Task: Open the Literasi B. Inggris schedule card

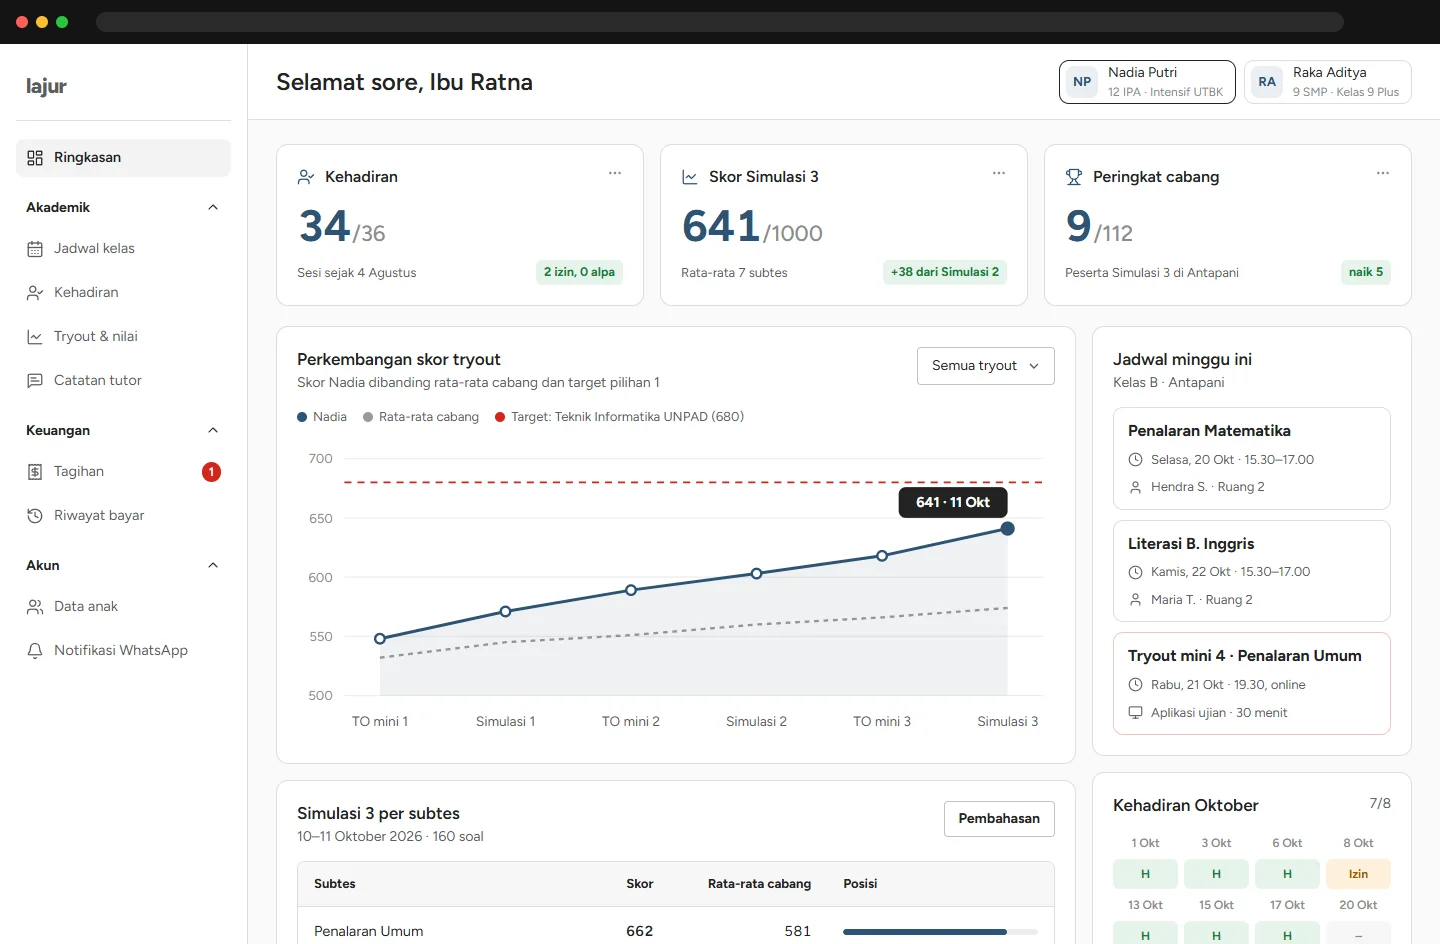Action: [1252, 571]
